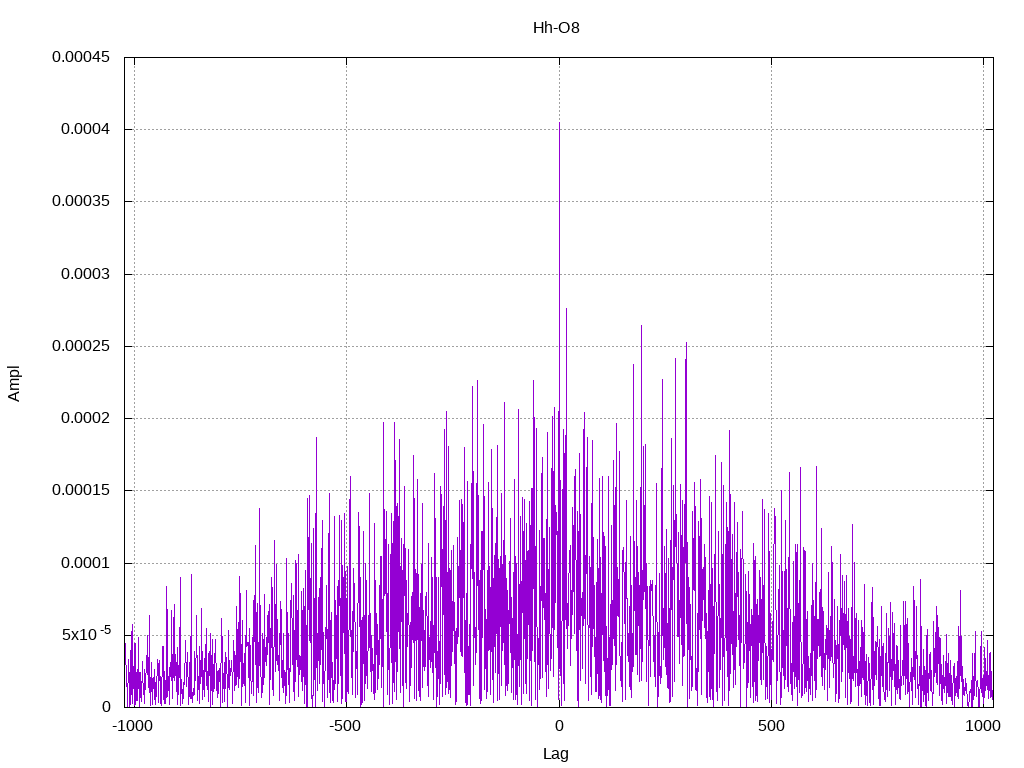Viewport: 1024px width, 768px height.
Task: Click x-axis tick label 500
Action: 771,726
